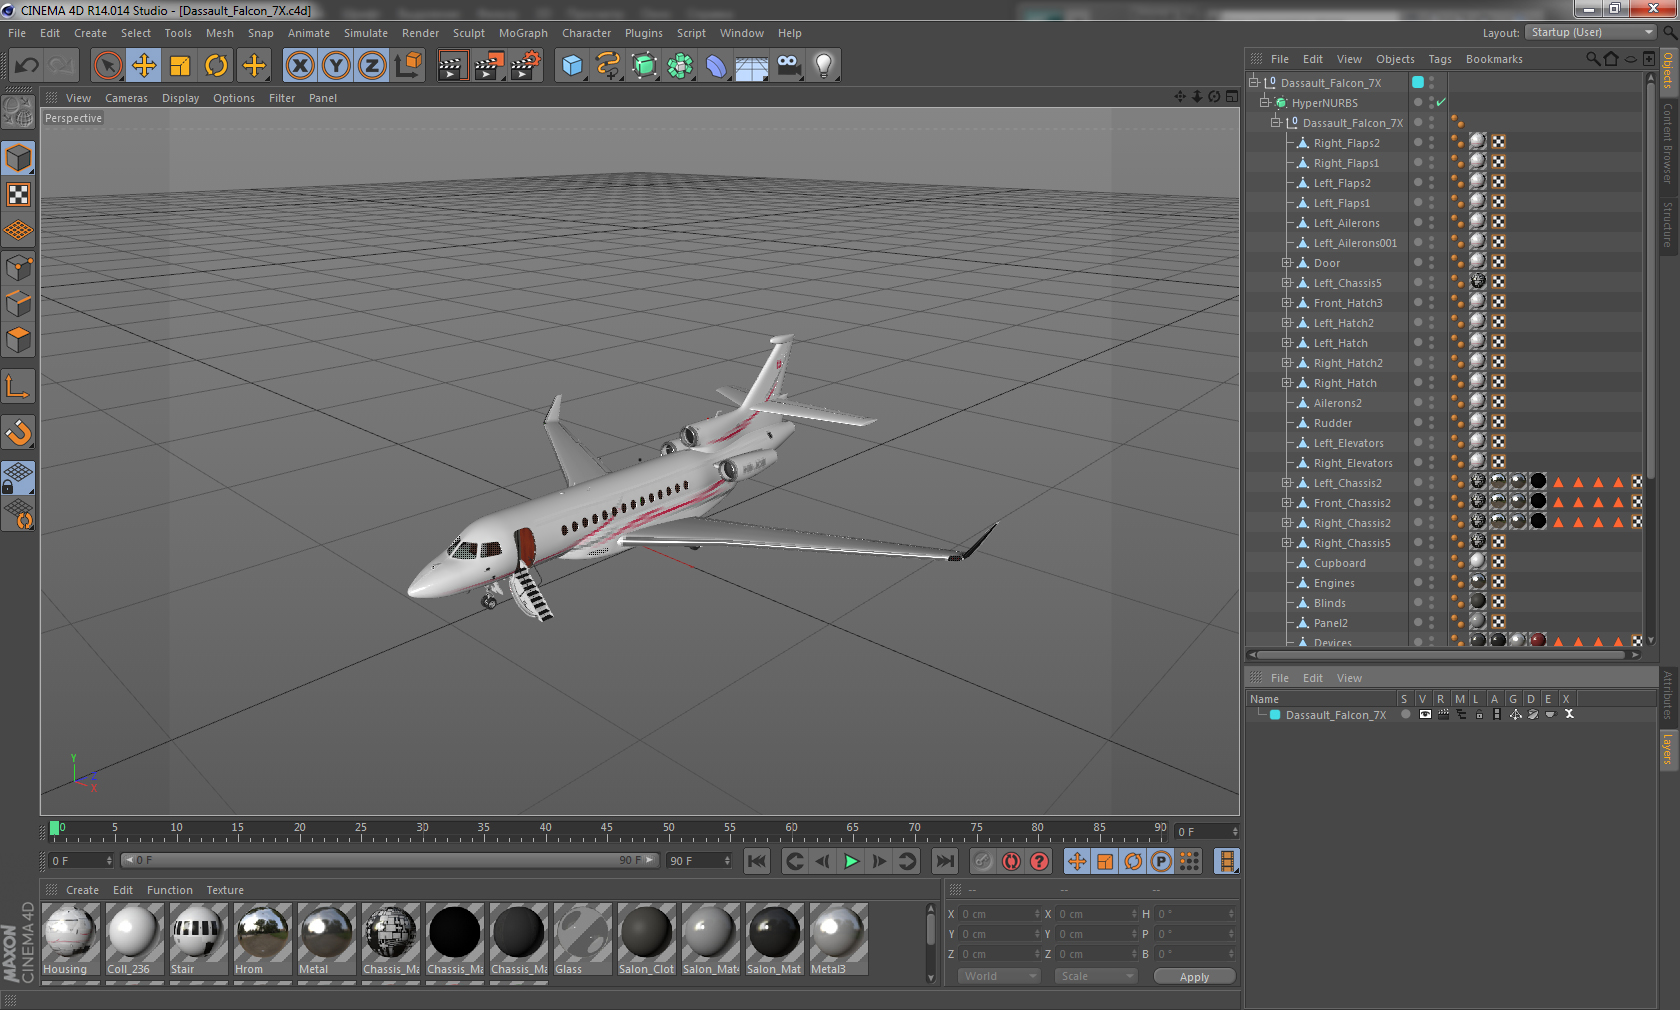Open the Material Manager Create menu
The image size is (1680, 1010).
tap(82, 890)
